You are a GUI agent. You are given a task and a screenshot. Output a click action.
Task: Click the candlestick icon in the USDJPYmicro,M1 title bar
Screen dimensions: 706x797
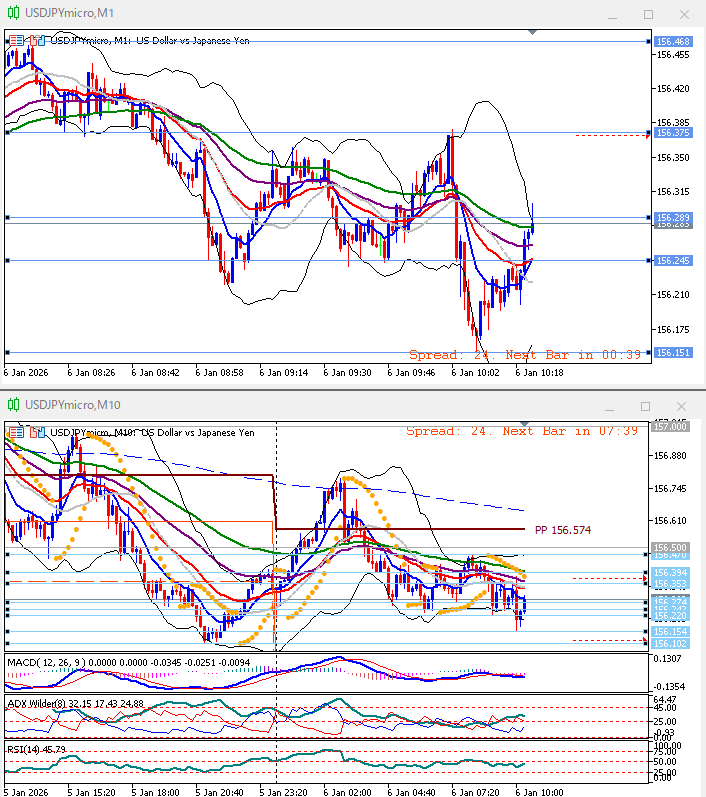pos(13,13)
